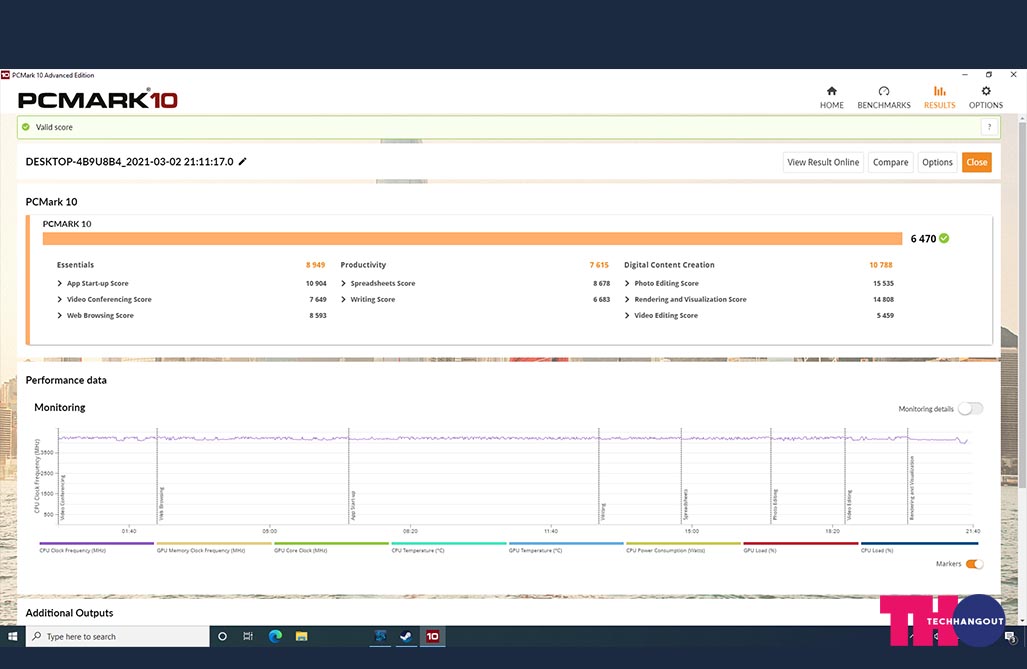Click the overall score 6 470

pyautogui.click(x=924, y=239)
